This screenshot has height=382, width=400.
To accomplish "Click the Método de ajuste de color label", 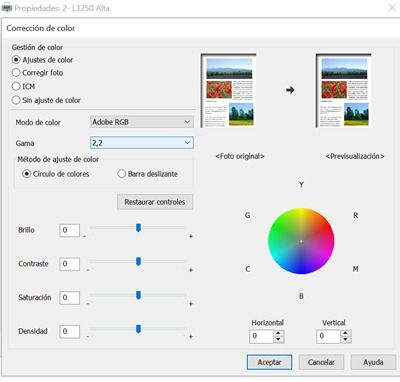I will [x=58, y=159].
